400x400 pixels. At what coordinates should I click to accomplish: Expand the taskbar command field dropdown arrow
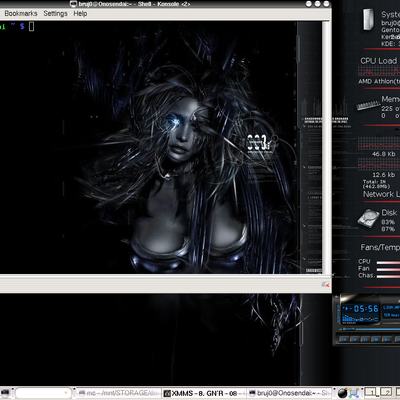click(67, 394)
